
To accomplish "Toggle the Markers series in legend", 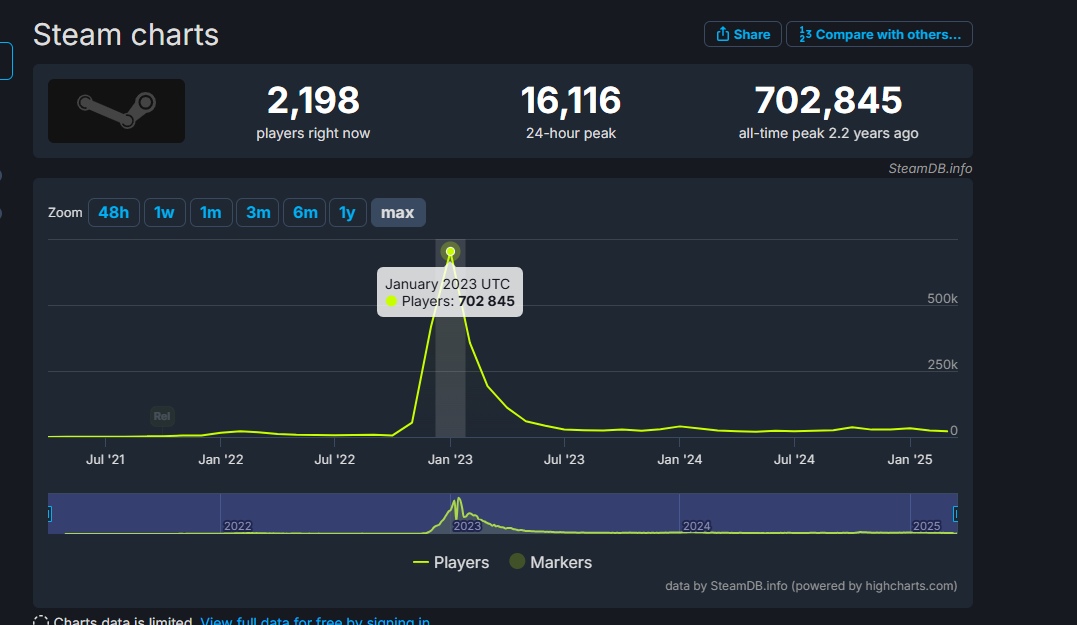I will click(550, 562).
